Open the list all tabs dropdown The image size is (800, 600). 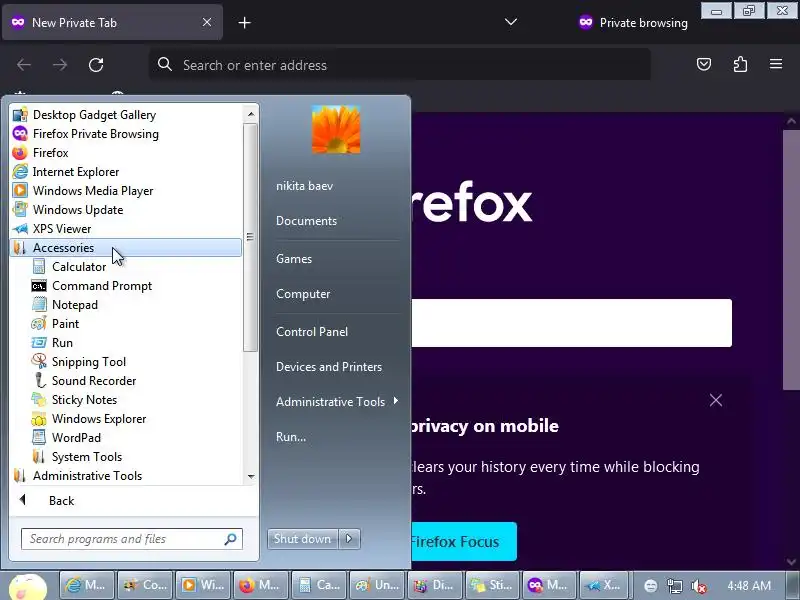[x=511, y=22]
